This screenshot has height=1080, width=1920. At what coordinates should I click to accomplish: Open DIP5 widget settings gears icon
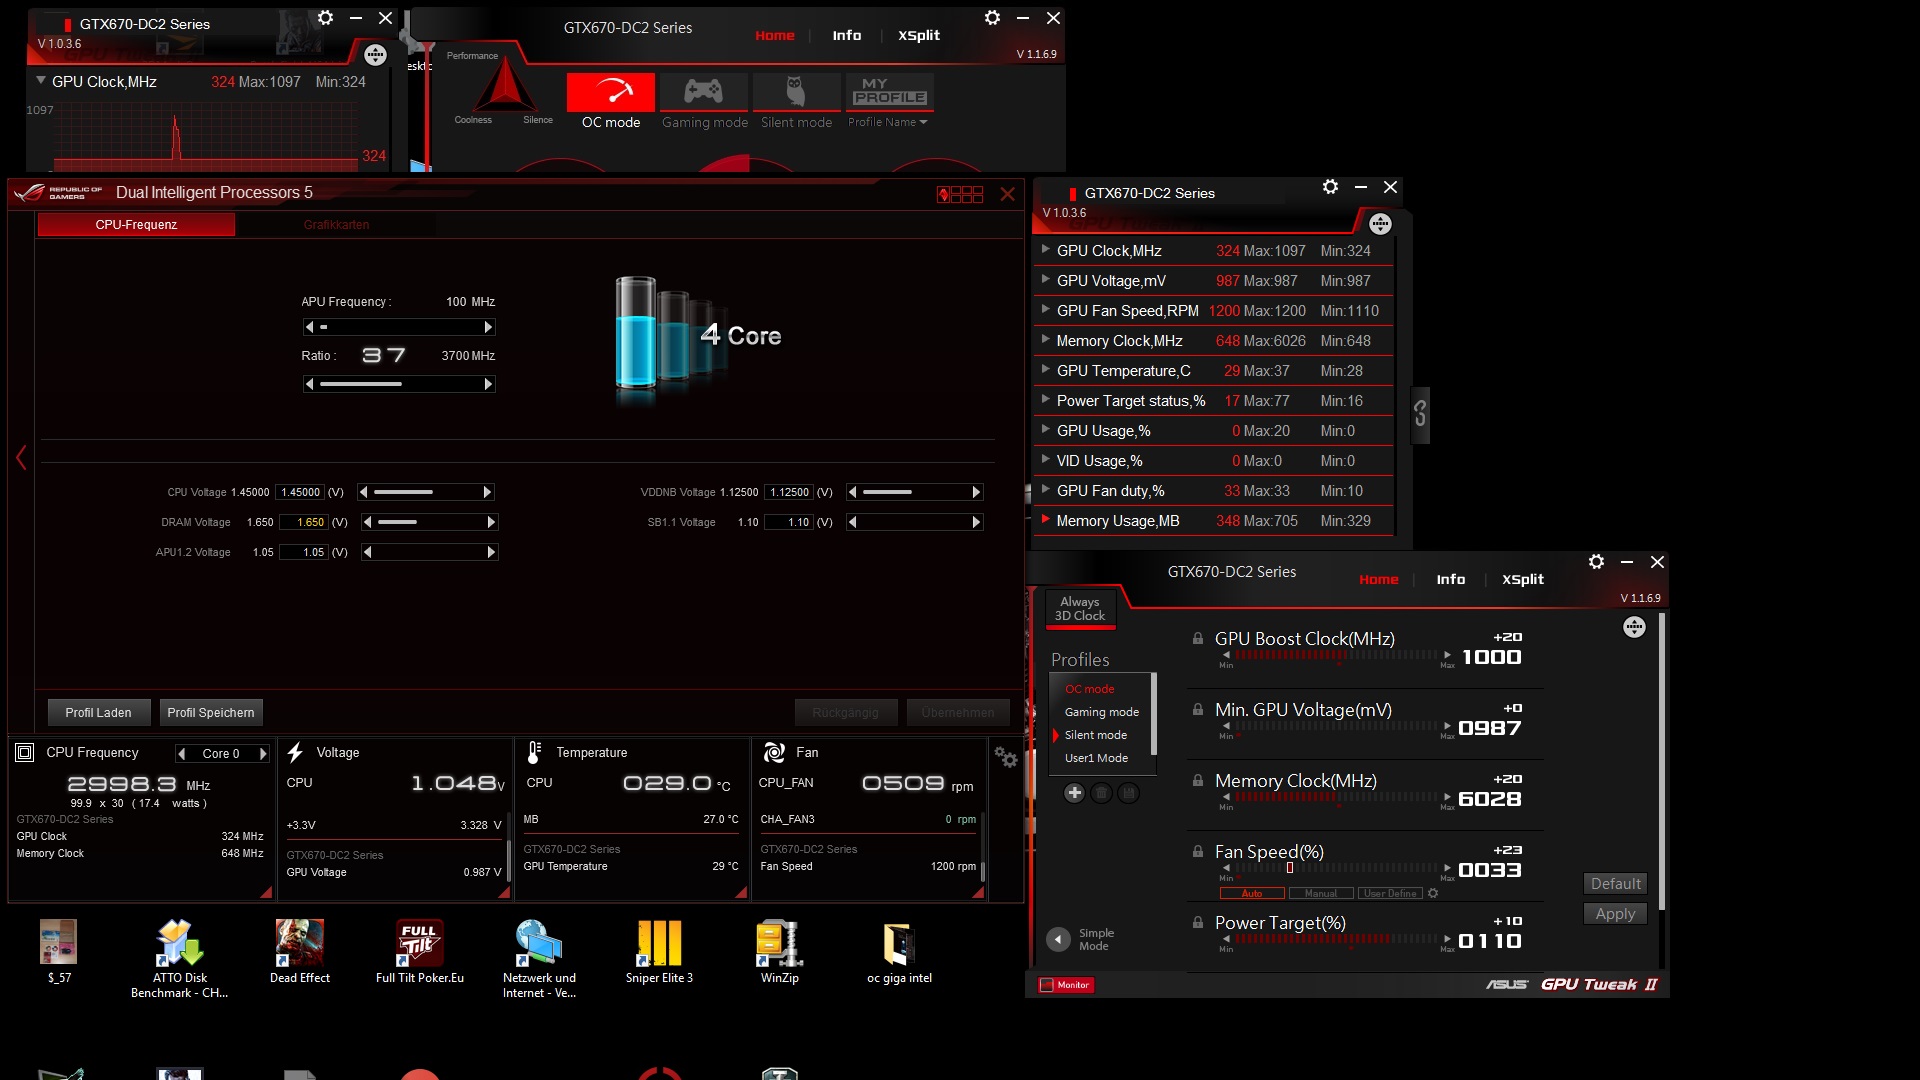1006,758
